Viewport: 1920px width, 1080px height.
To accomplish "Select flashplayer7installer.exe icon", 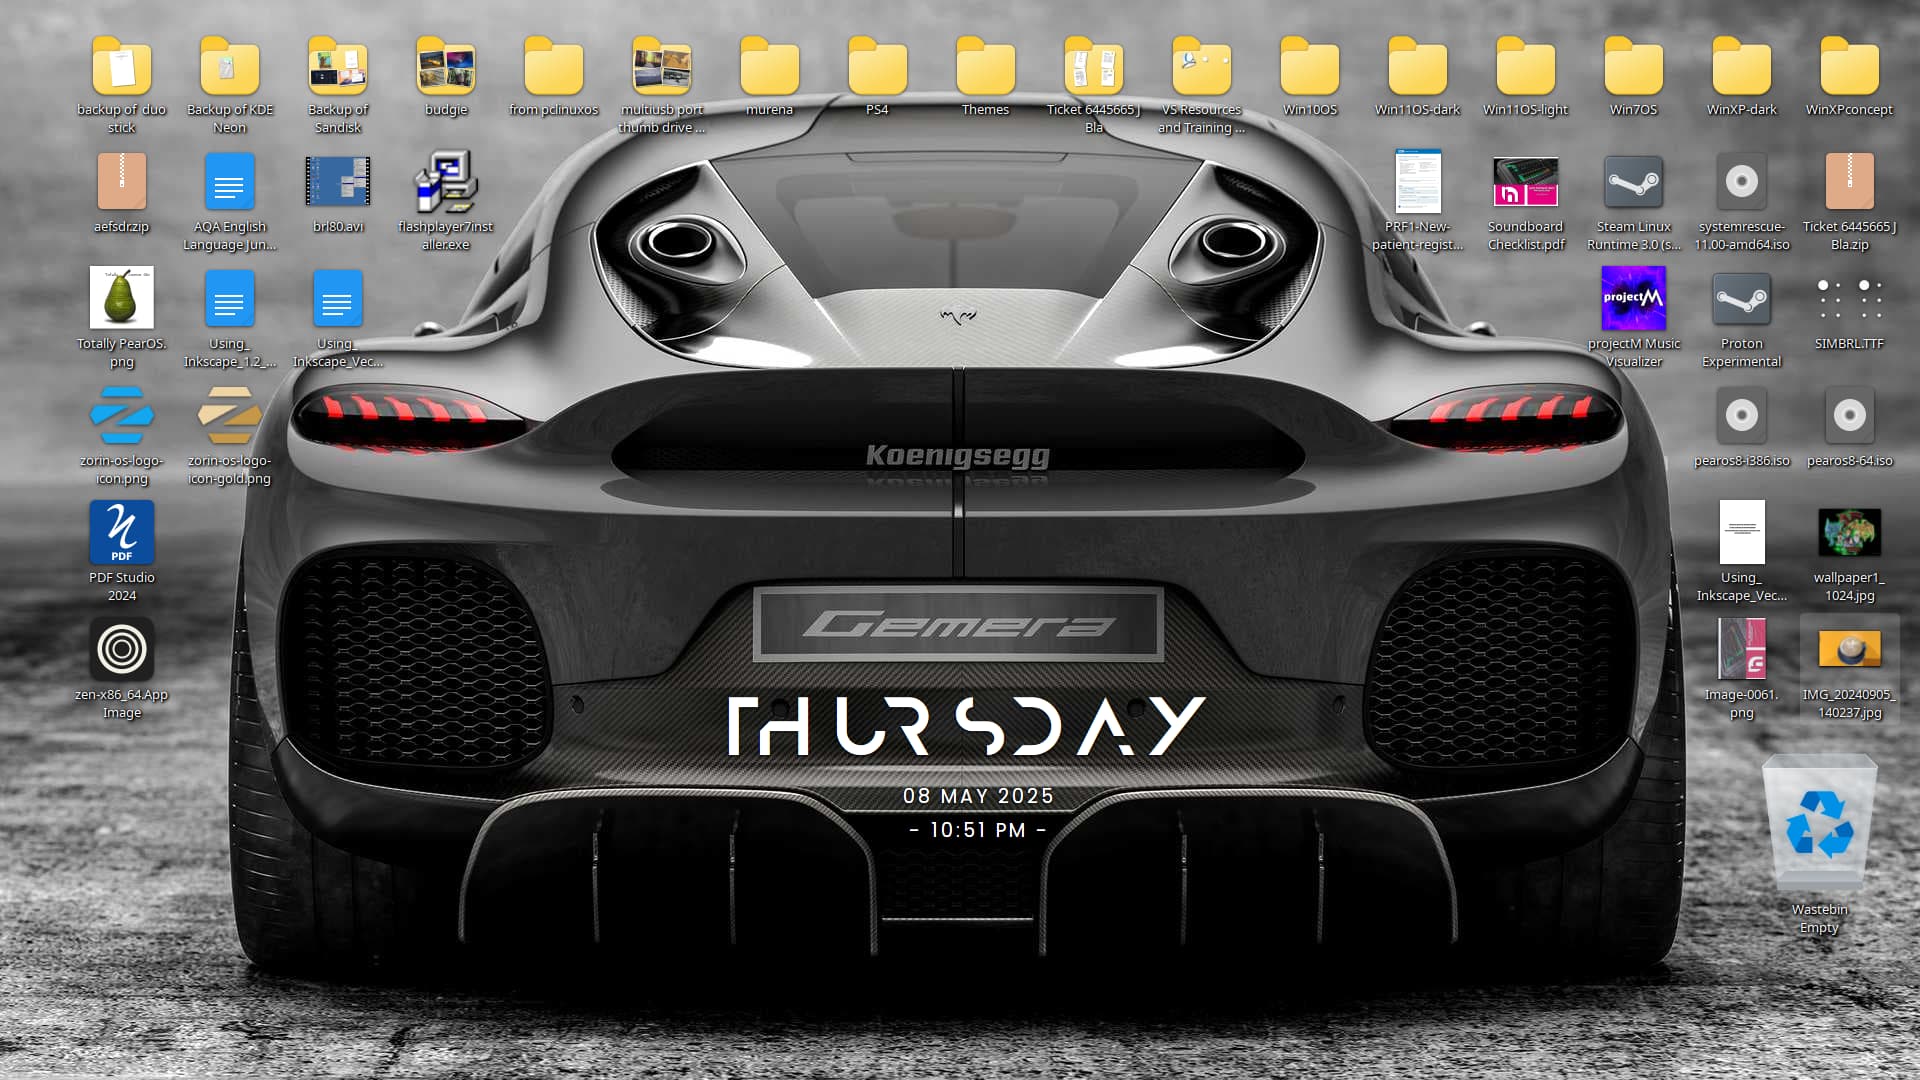I will point(445,182).
